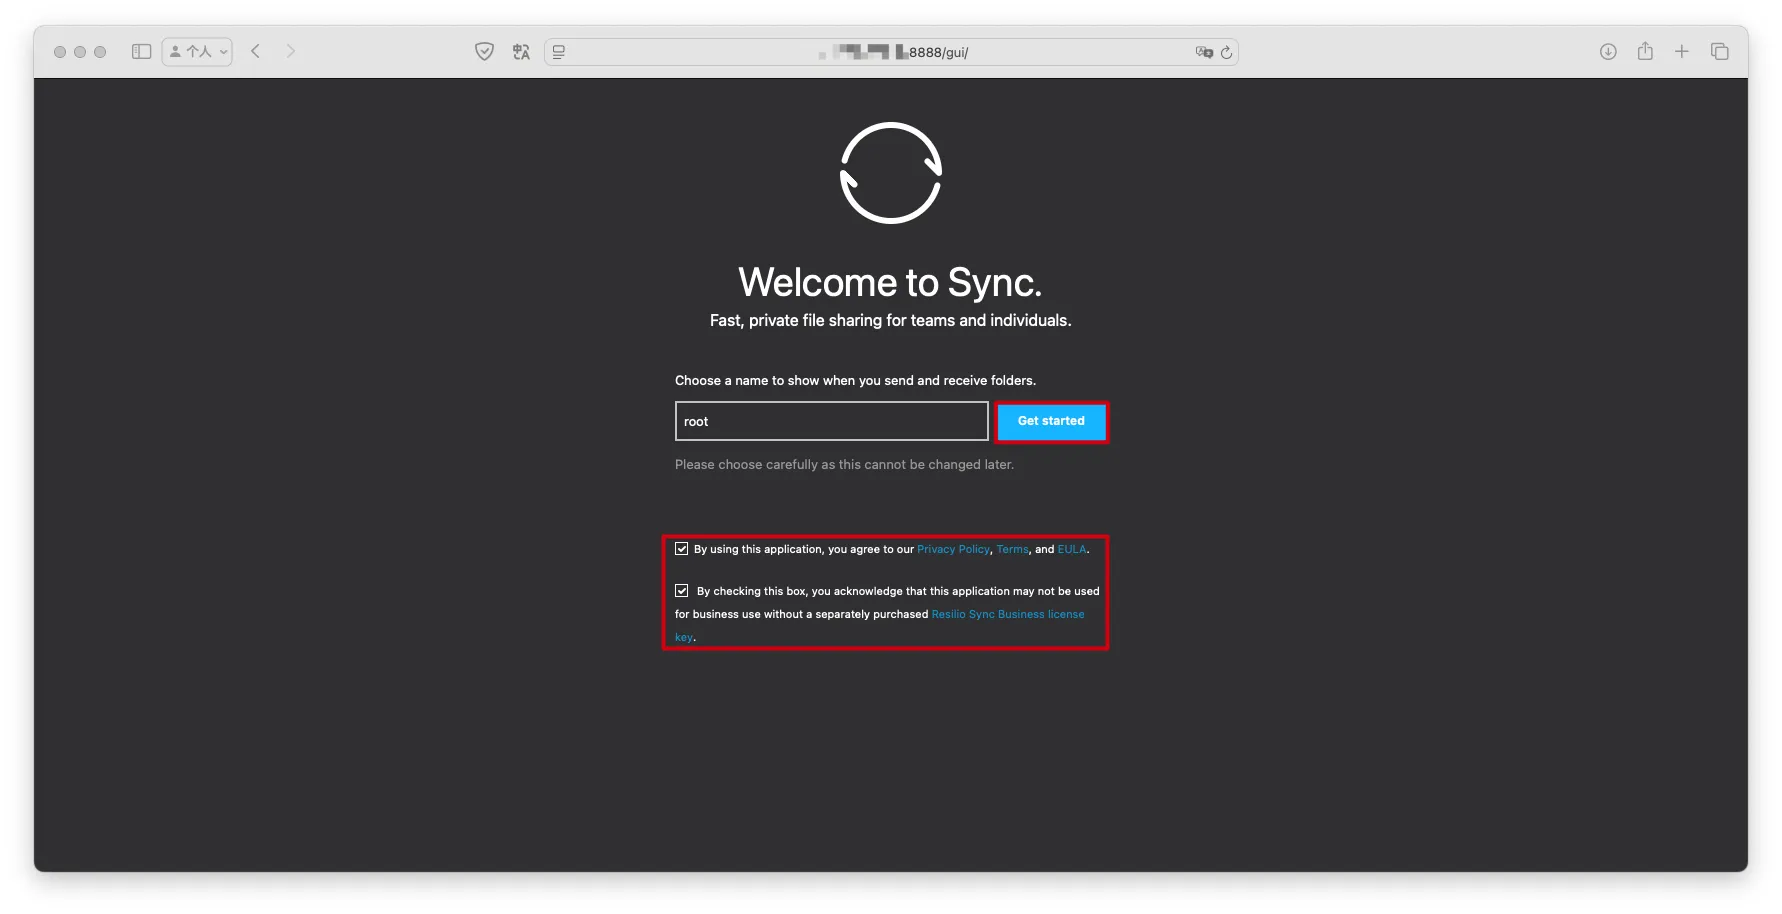Click the address bar URL text

coord(937,52)
